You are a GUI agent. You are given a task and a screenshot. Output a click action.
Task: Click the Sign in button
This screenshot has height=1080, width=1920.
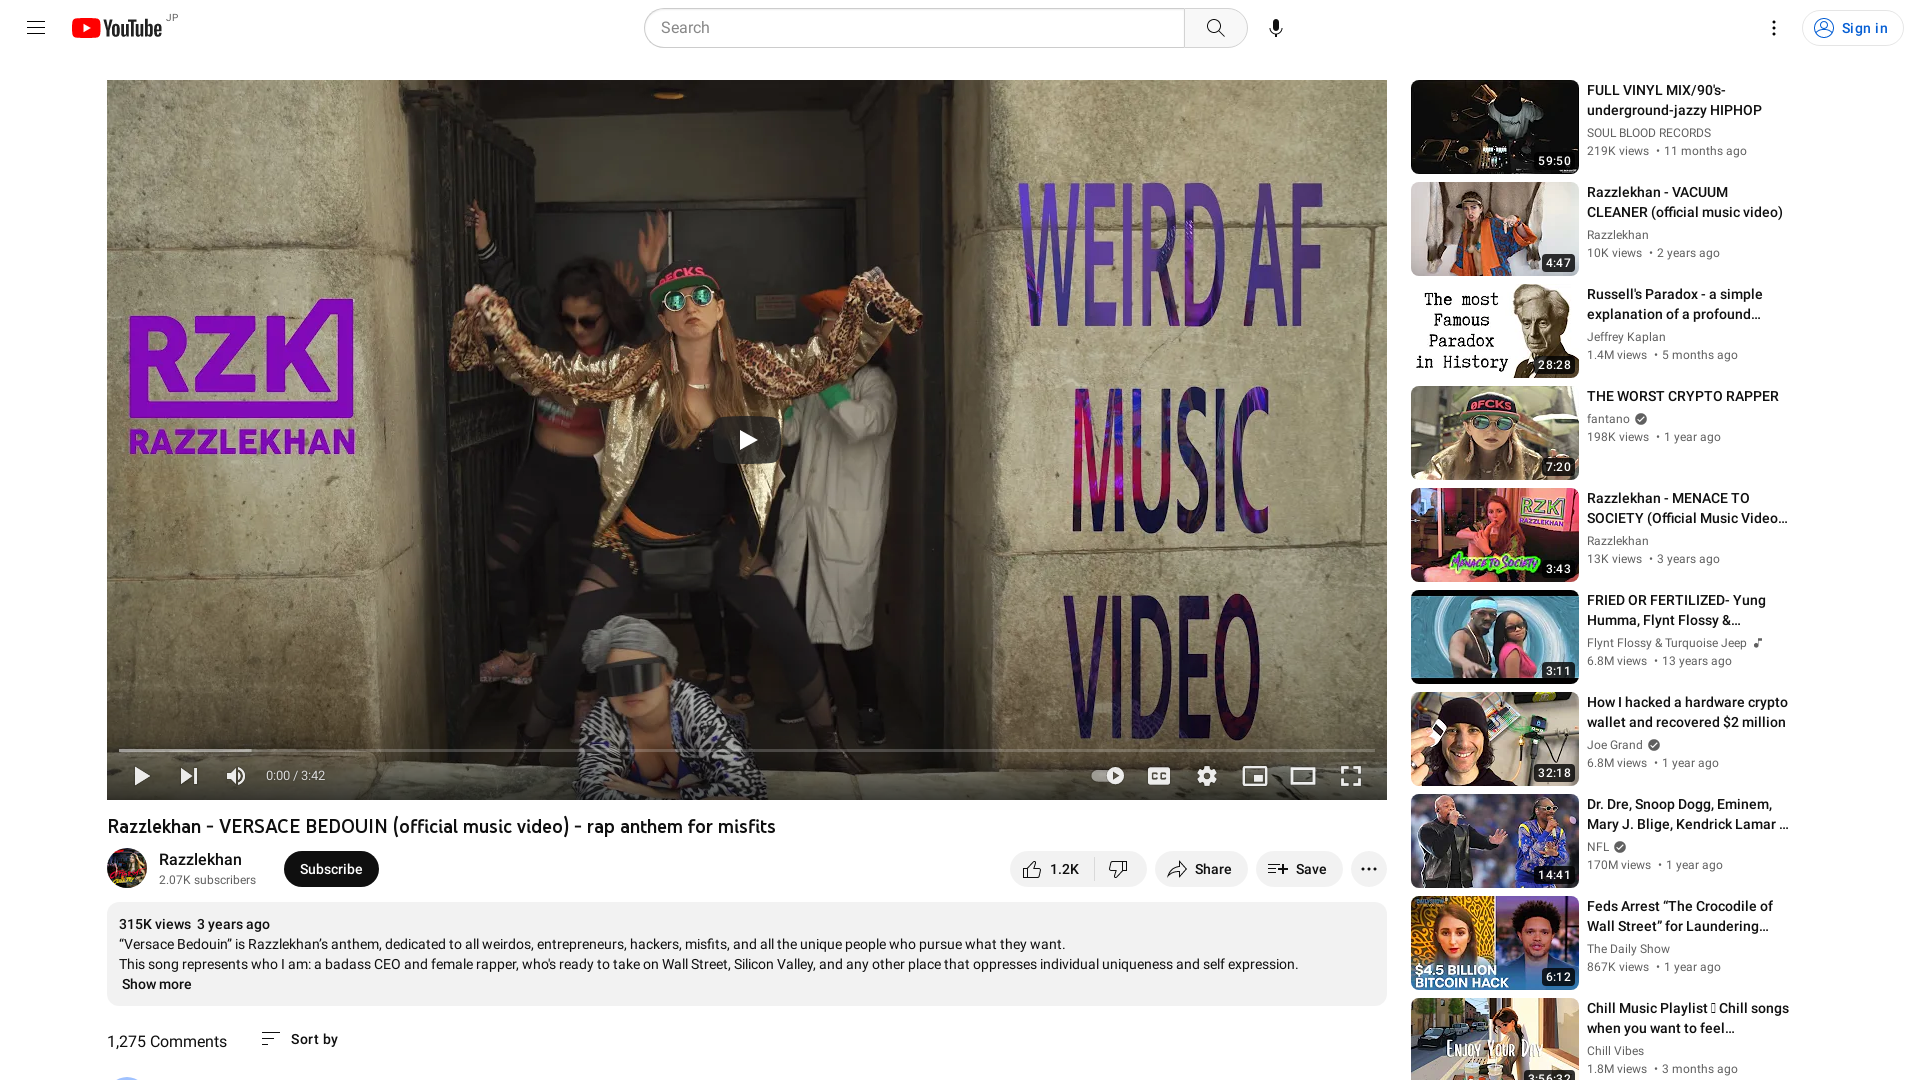[x=1852, y=28]
